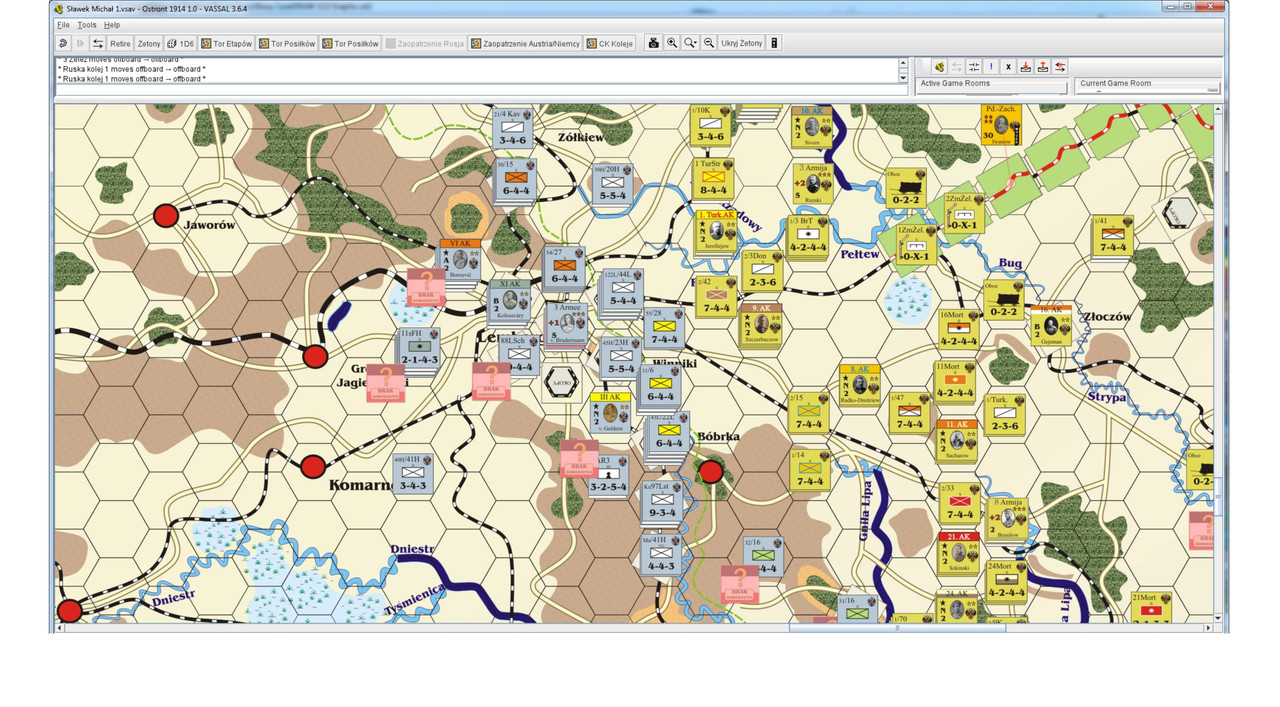Click the chat log scroll down arrow
The width and height of the screenshot is (1280, 707).
pyautogui.click(x=903, y=78)
